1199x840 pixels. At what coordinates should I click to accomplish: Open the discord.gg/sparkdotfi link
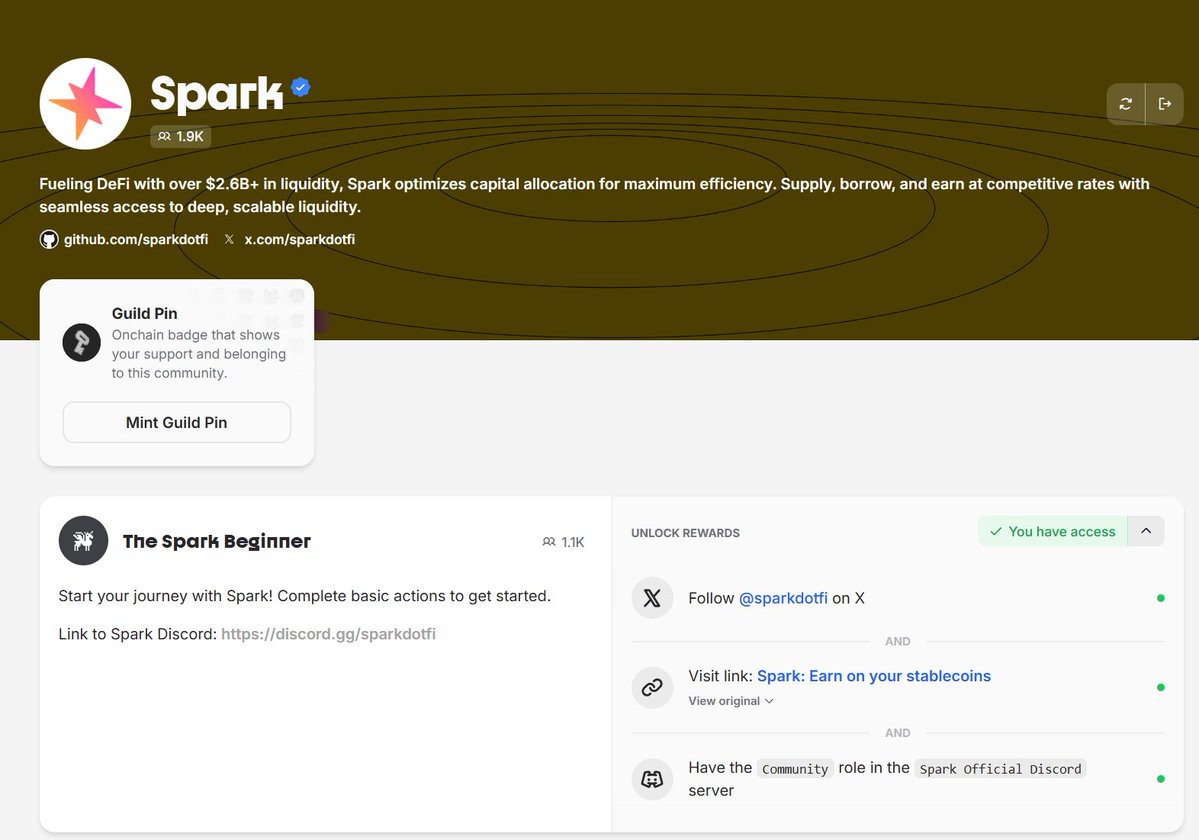[328, 634]
